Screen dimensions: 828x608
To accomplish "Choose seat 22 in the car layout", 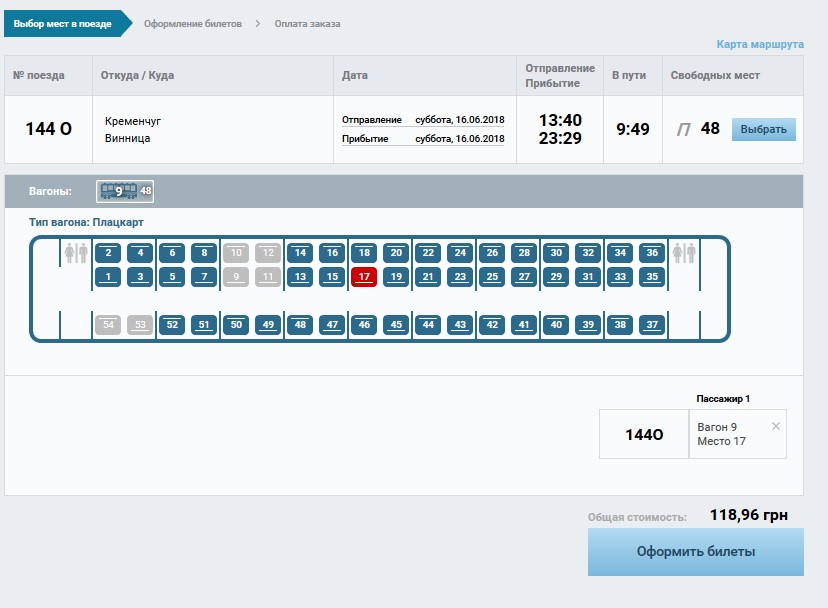I will [428, 253].
